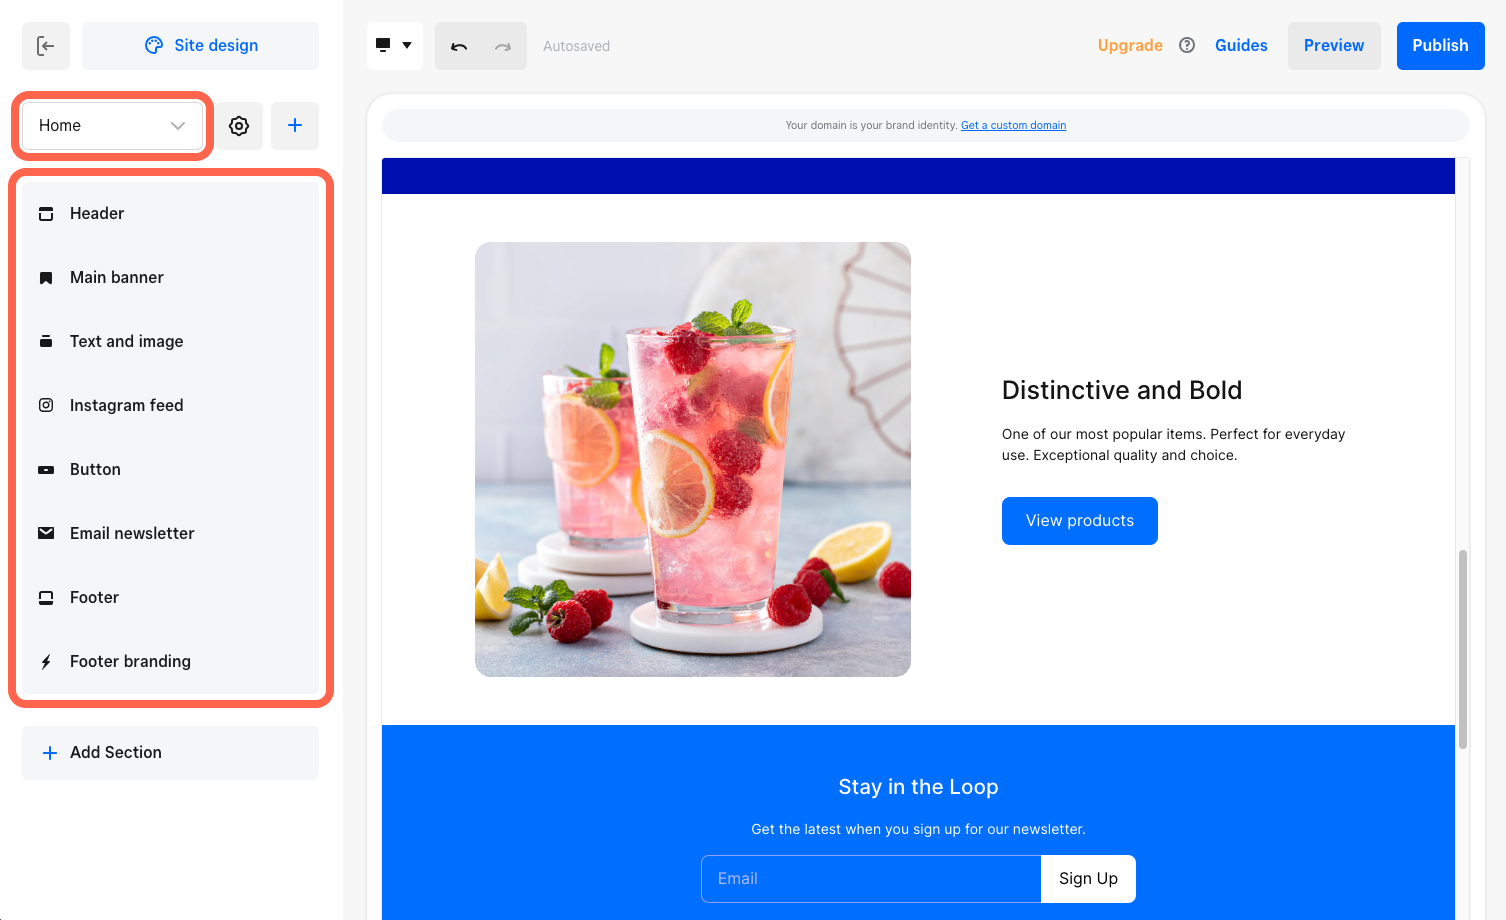Viewport: 1506px width, 920px height.
Task: Click the preview pane vertical scrollbar
Action: click(x=1463, y=649)
